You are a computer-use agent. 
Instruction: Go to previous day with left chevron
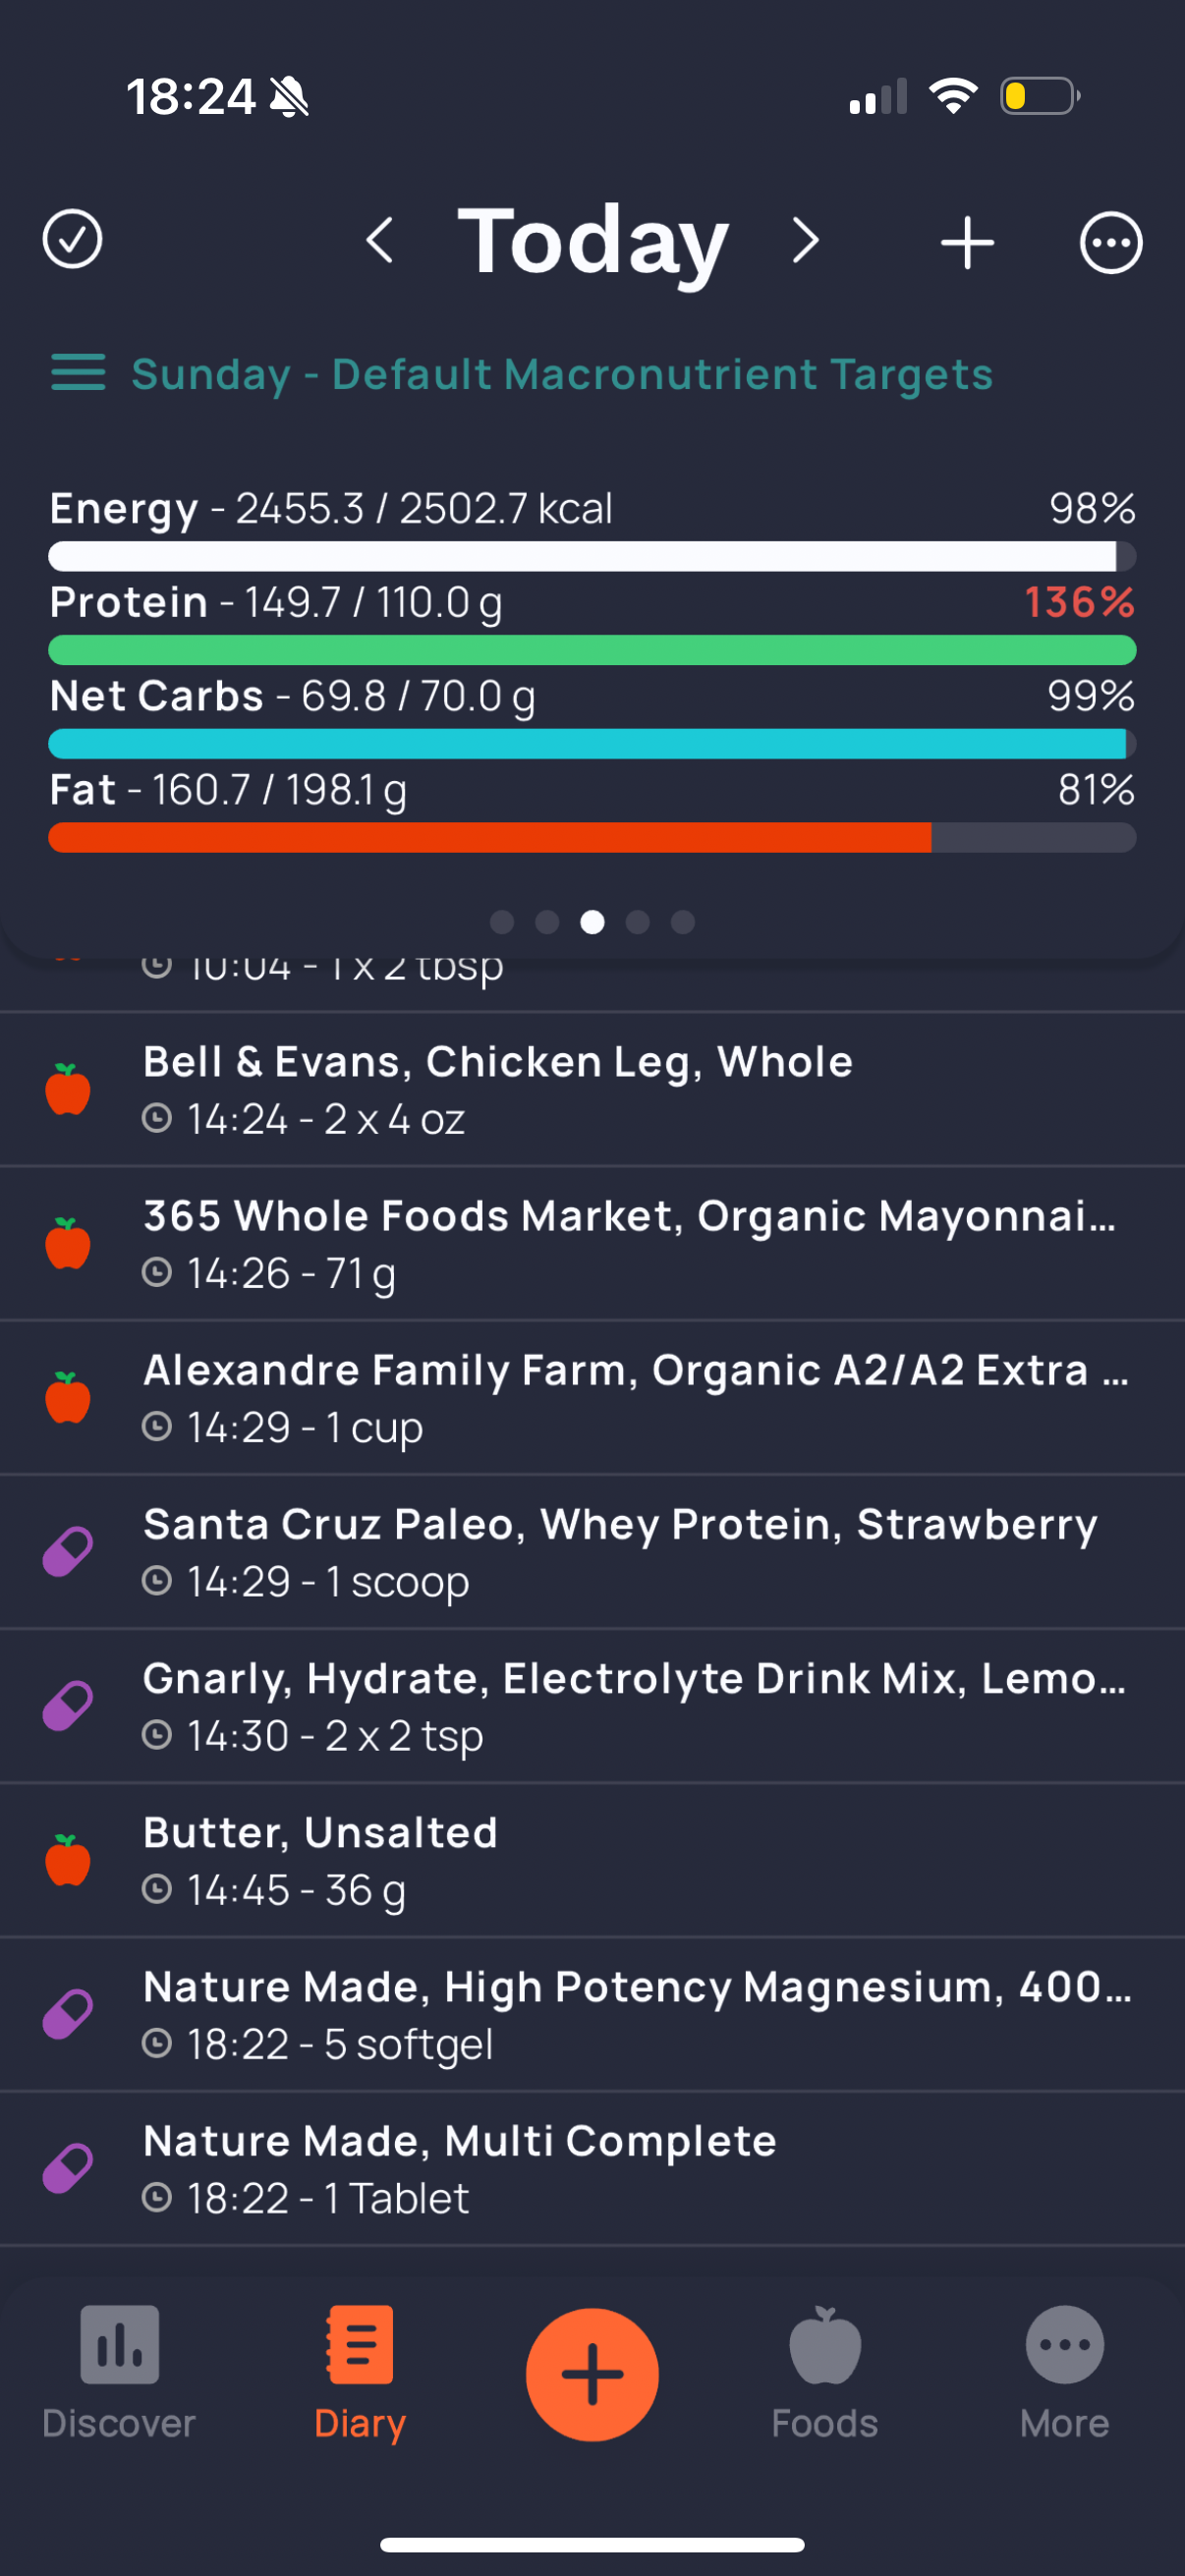tap(380, 241)
